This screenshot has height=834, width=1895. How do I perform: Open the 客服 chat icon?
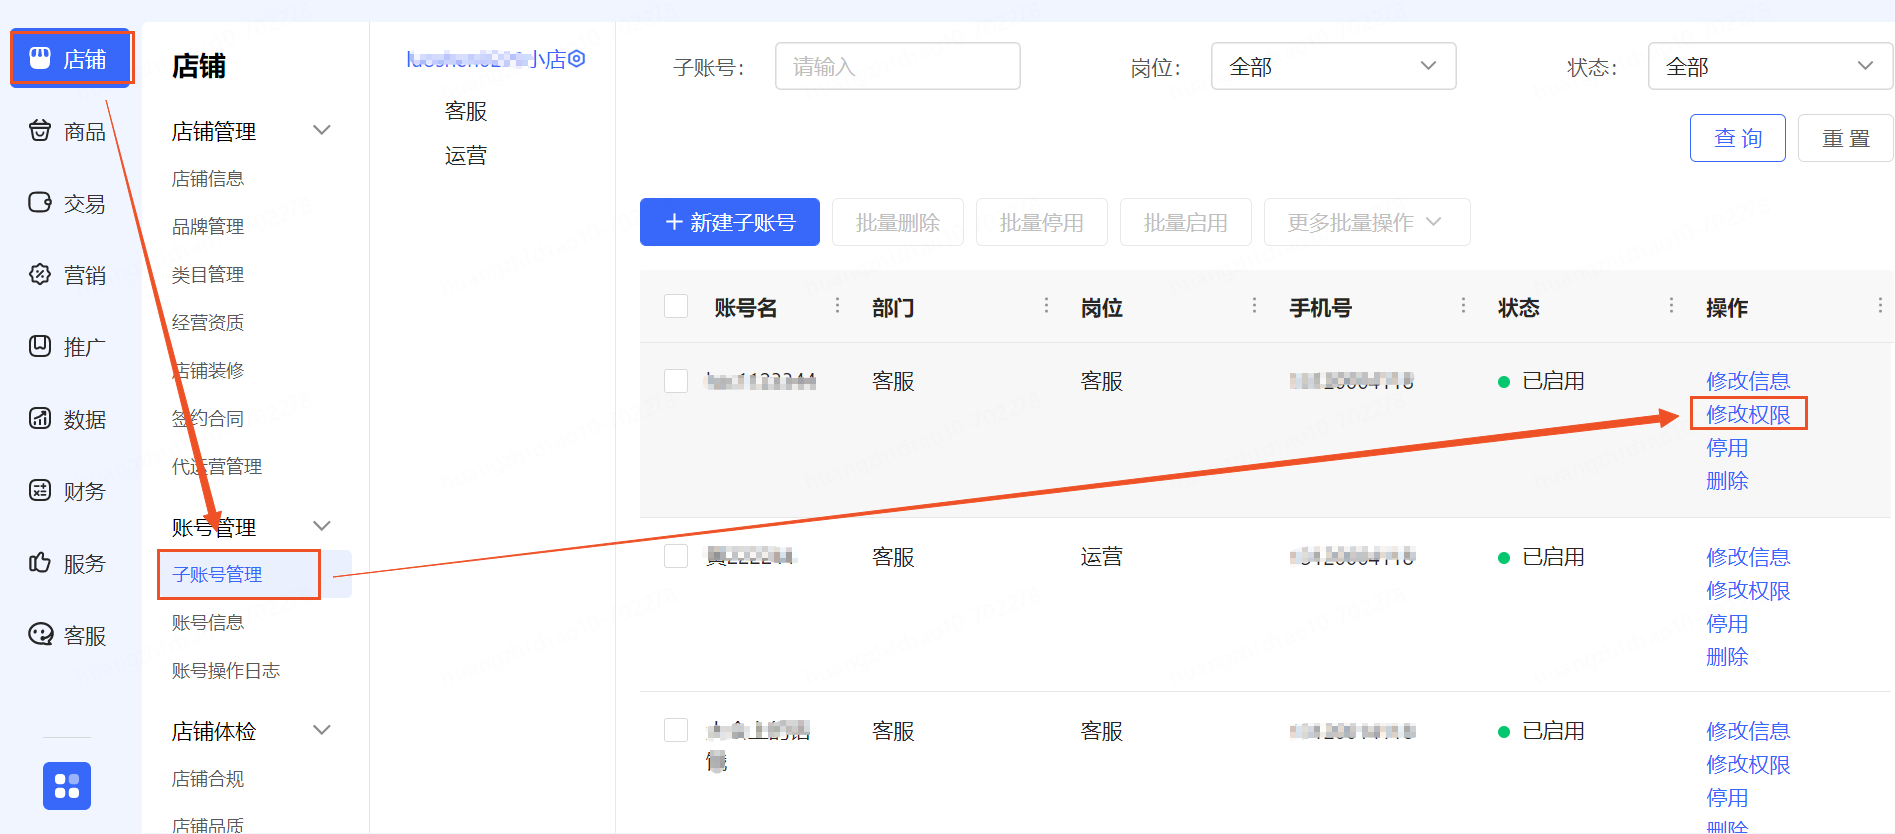click(x=40, y=634)
